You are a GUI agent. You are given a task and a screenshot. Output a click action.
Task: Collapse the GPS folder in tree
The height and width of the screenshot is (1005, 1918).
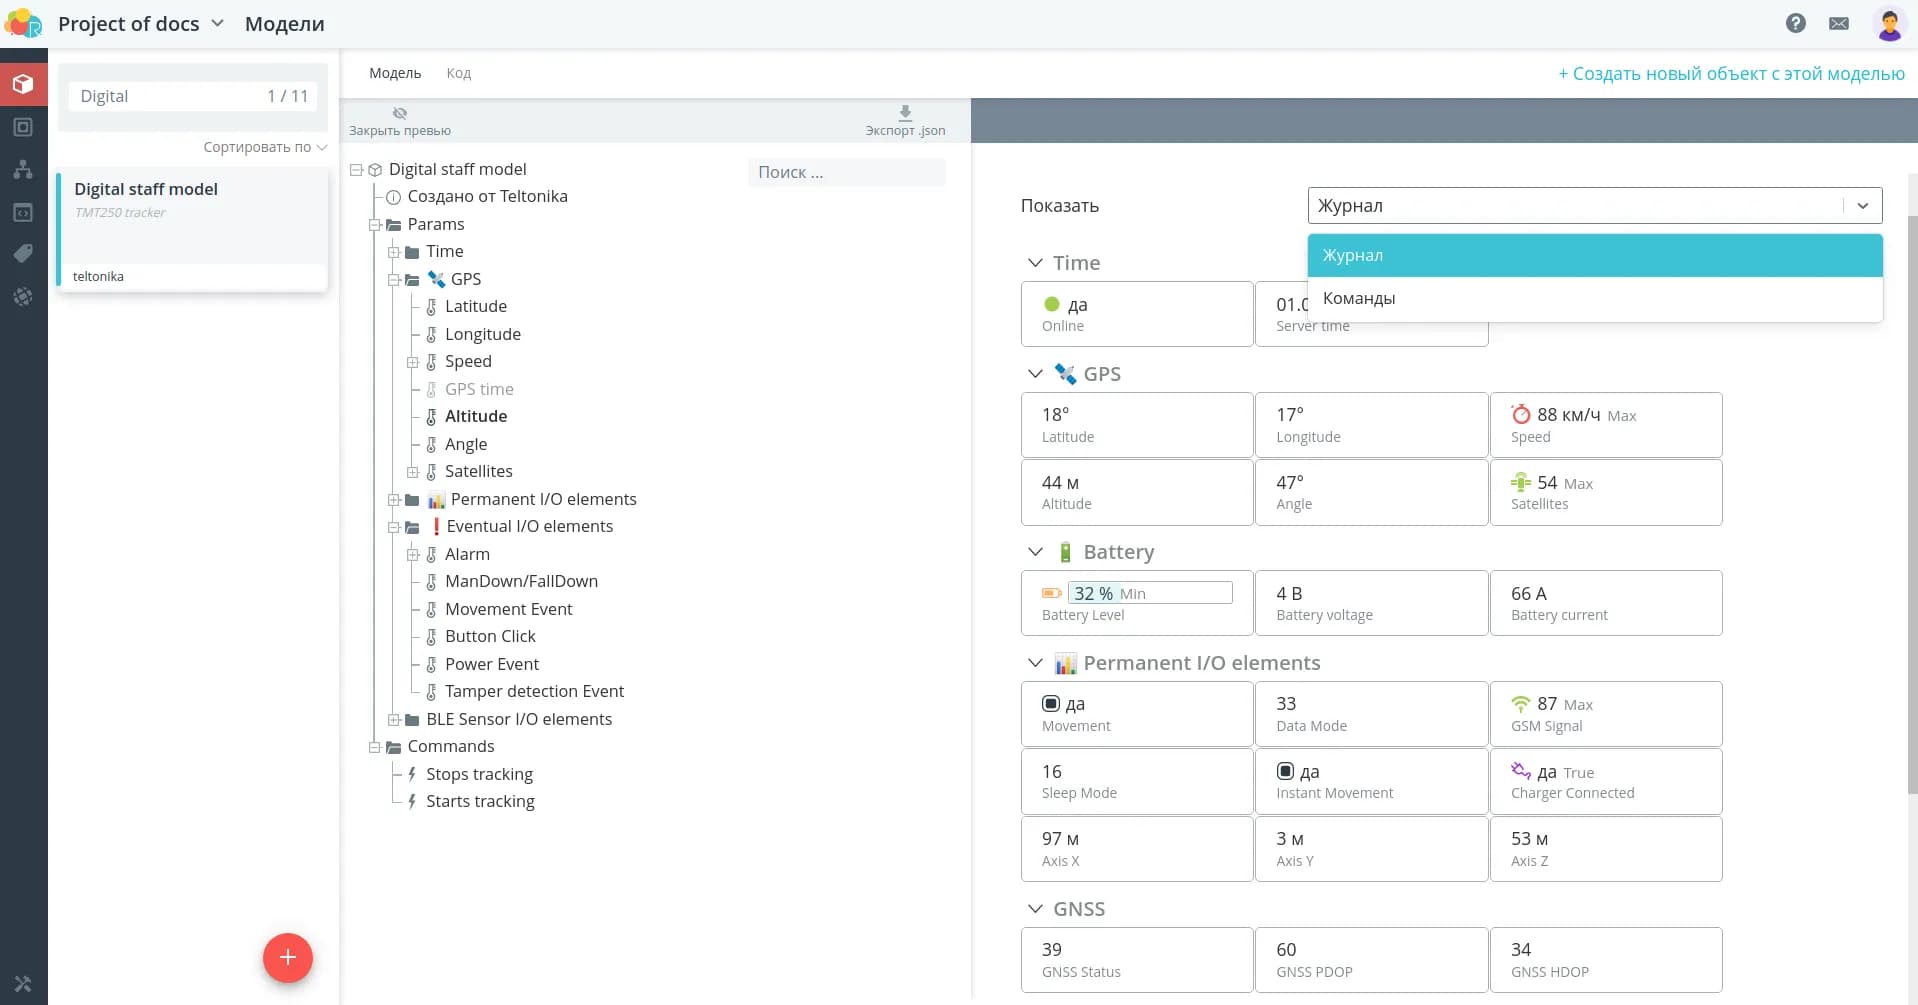coord(394,280)
